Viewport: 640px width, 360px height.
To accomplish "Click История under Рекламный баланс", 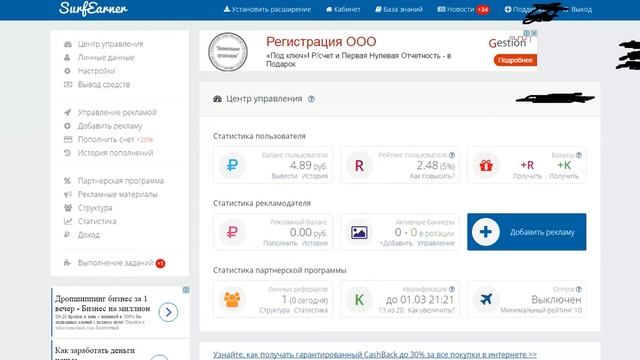I will tap(315, 243).
